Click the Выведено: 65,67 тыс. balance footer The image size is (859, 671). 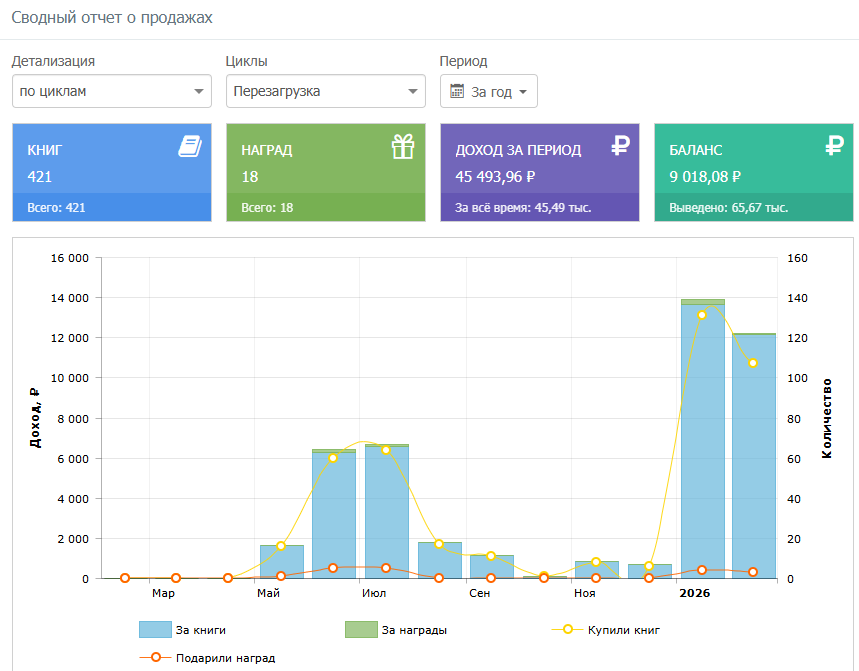pos(754,208)
